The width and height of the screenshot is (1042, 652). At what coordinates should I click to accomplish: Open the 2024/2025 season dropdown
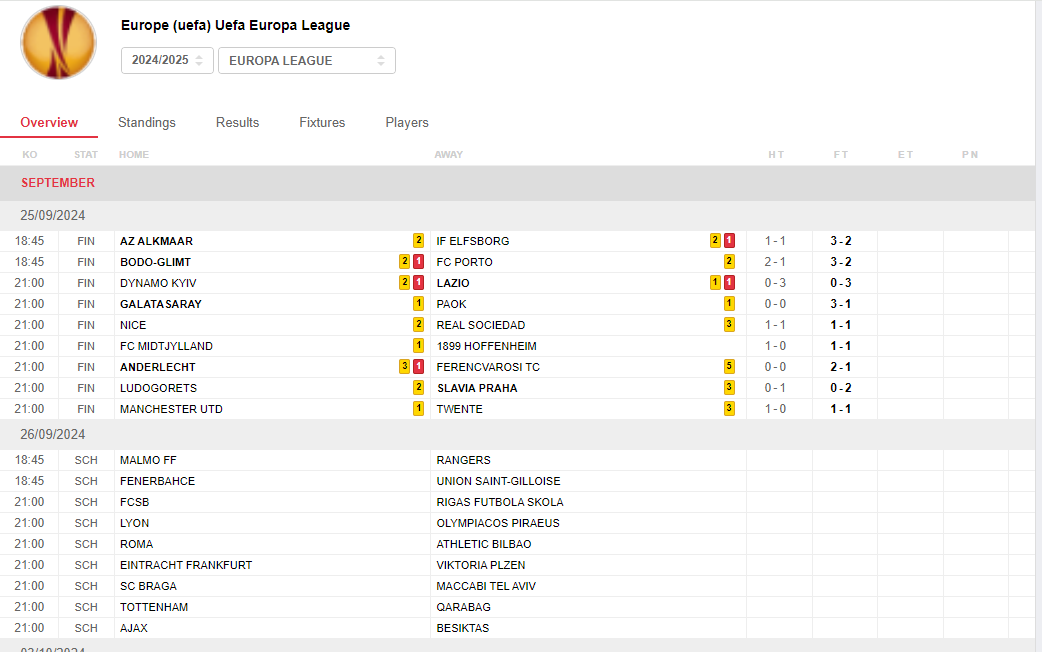pos(167,60)
